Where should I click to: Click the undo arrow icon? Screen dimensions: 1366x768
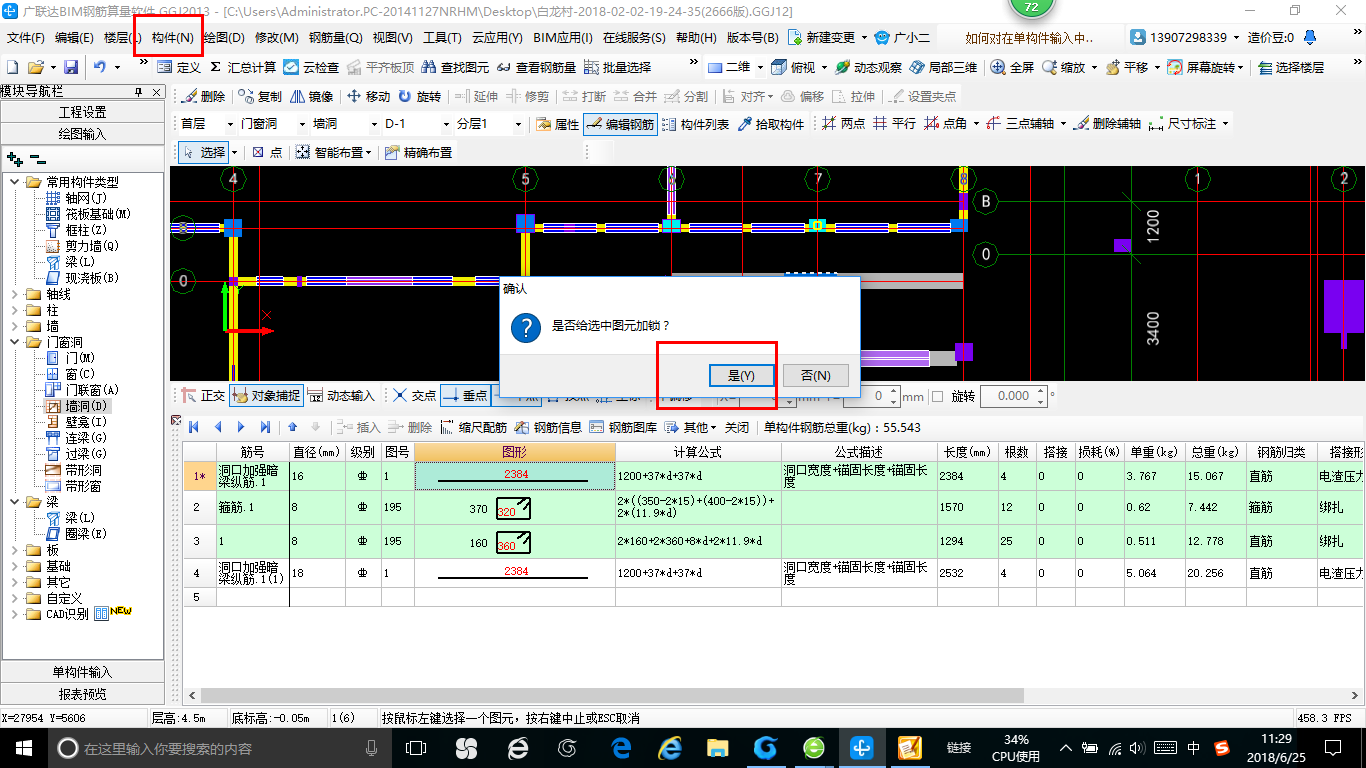[x=100, y=67]
